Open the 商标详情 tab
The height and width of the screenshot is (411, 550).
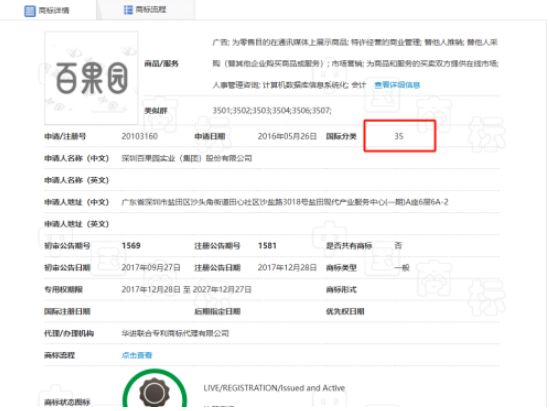[47, 10]
